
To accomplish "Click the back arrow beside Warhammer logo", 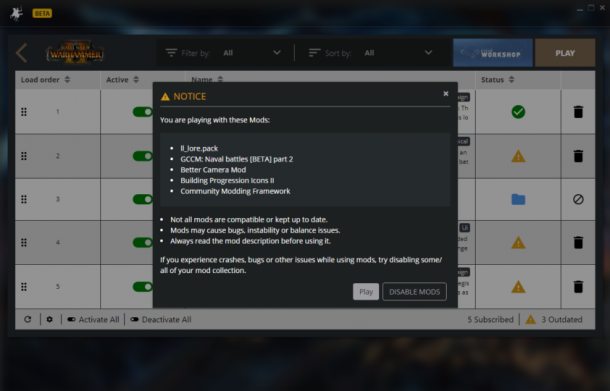I will (22, 53).
